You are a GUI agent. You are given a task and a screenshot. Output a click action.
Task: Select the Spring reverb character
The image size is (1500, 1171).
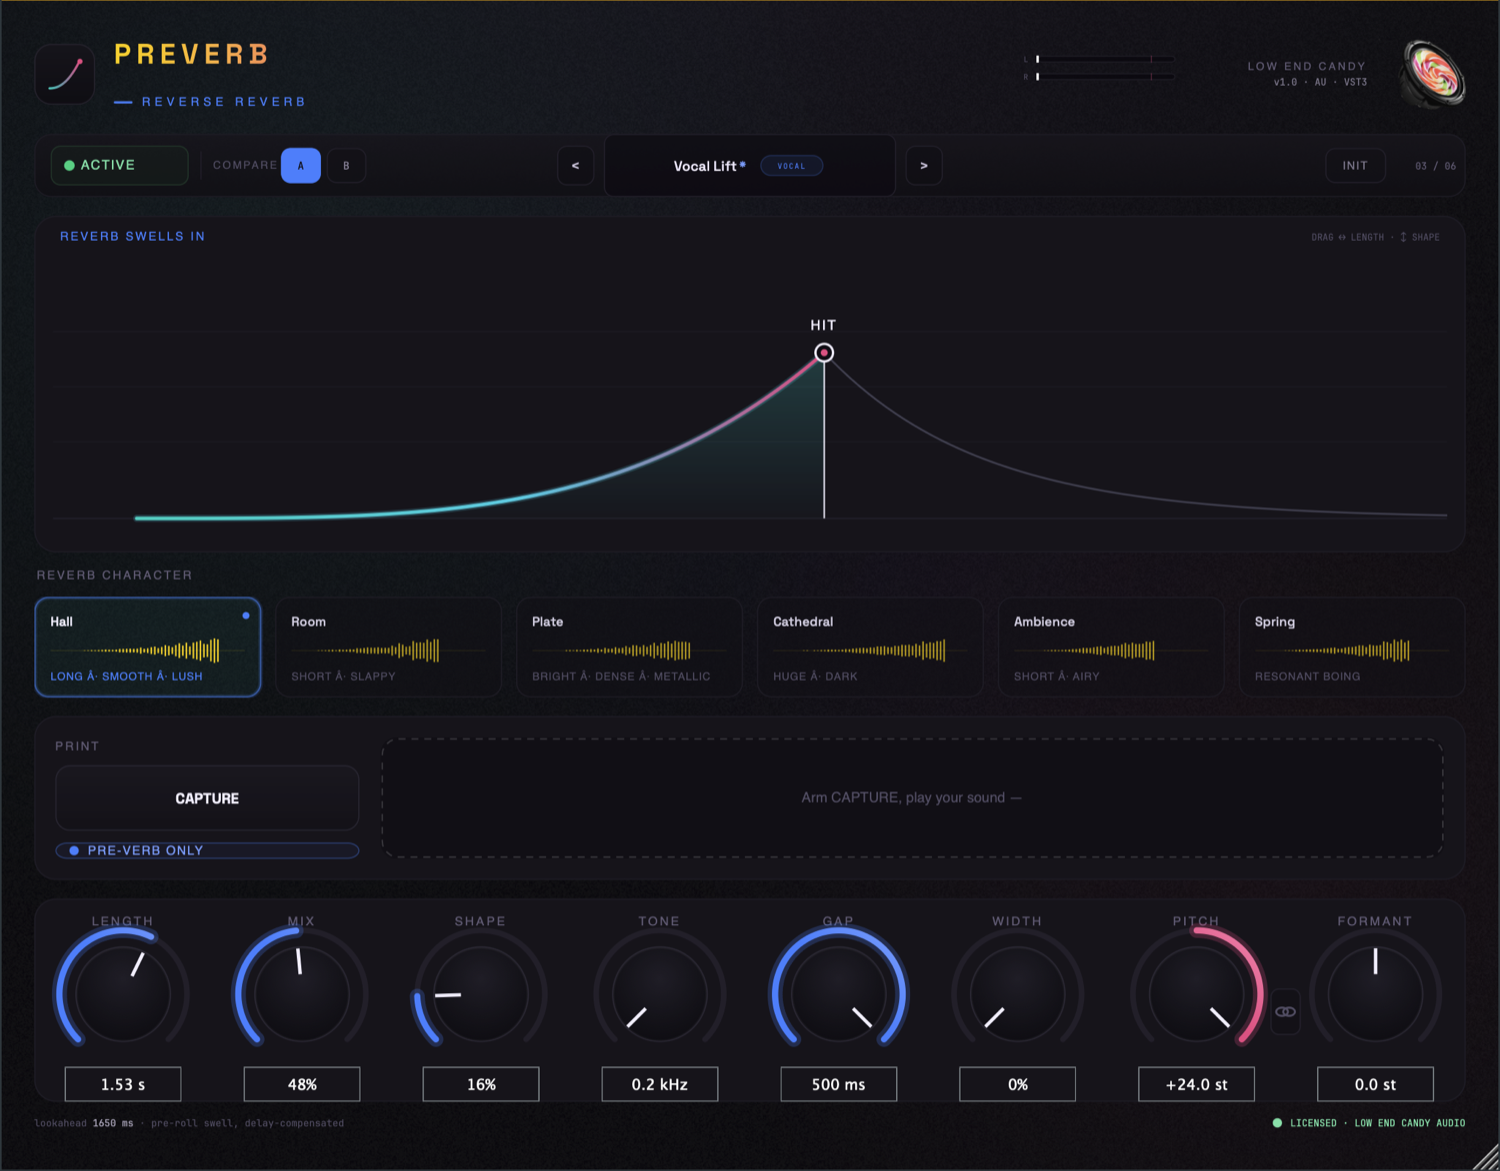tap(1352, 647)
